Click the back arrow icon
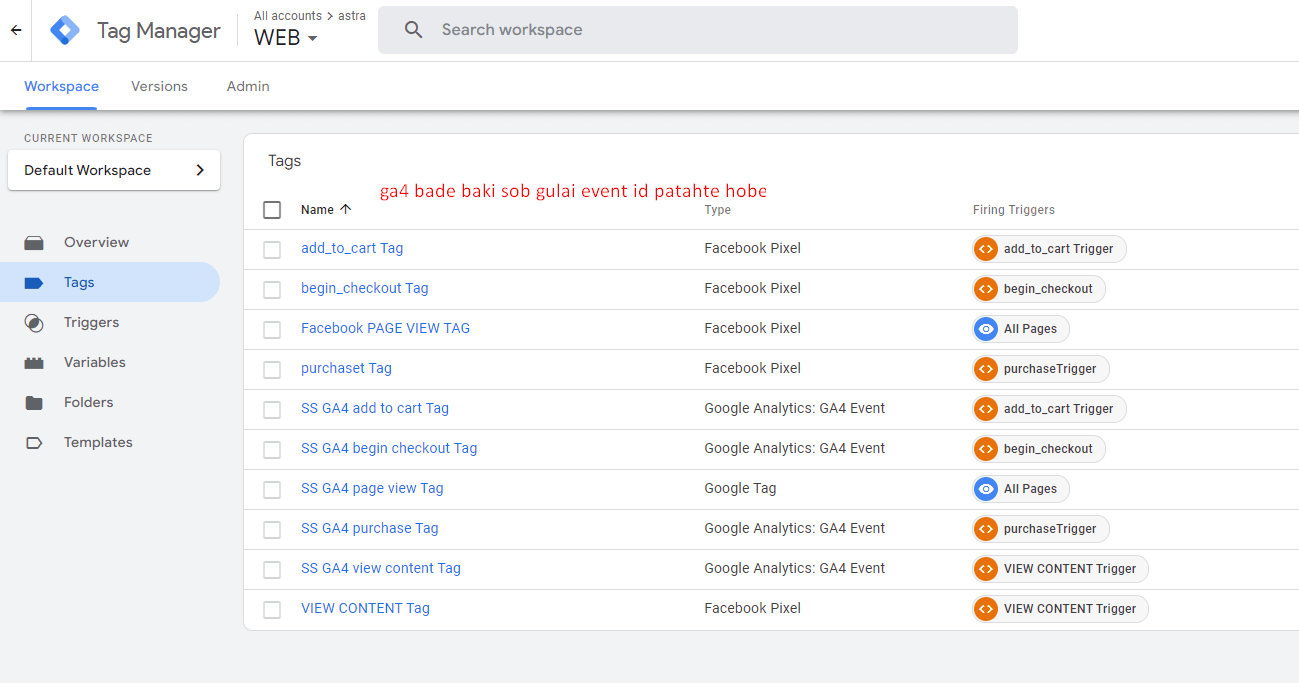 [x=16, y=30]
